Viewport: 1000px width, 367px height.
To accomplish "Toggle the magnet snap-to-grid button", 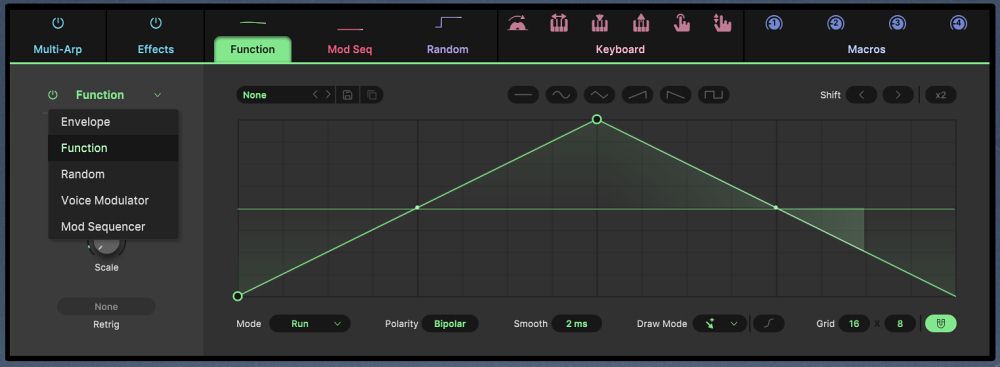I will coord(941,324).
